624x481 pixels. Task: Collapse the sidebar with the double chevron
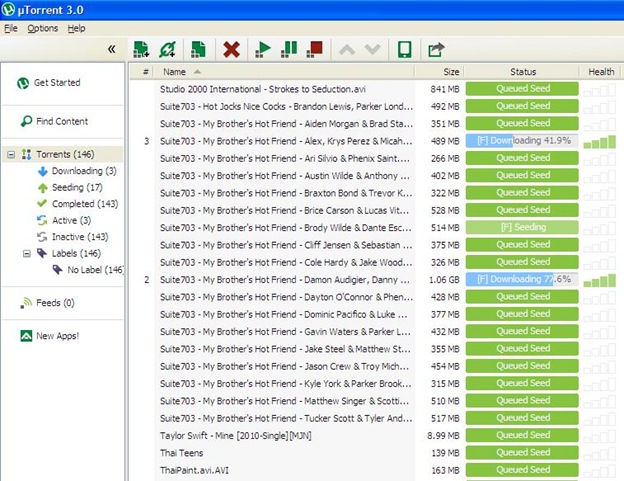pyautogui.click(x=111, y=49)
